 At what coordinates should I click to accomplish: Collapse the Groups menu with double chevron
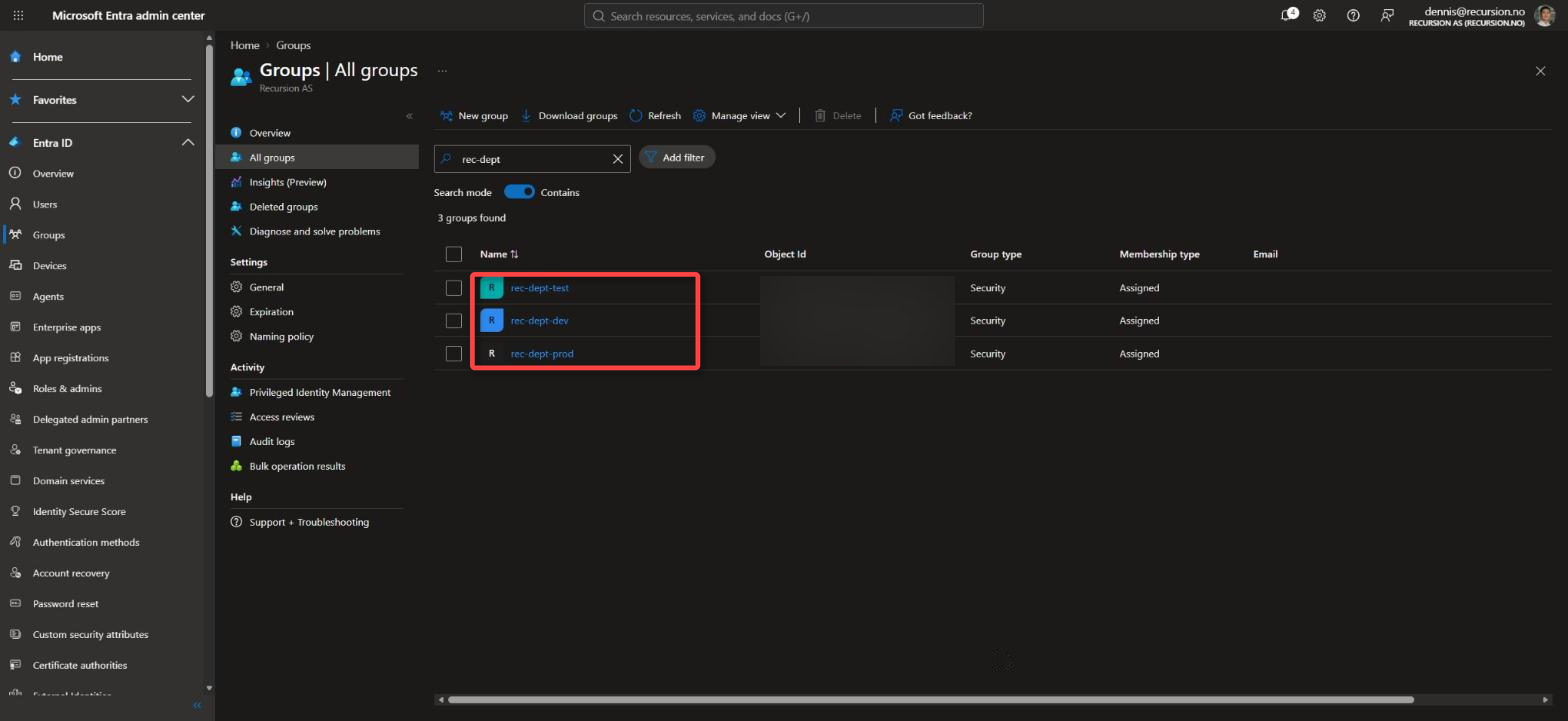409,116
